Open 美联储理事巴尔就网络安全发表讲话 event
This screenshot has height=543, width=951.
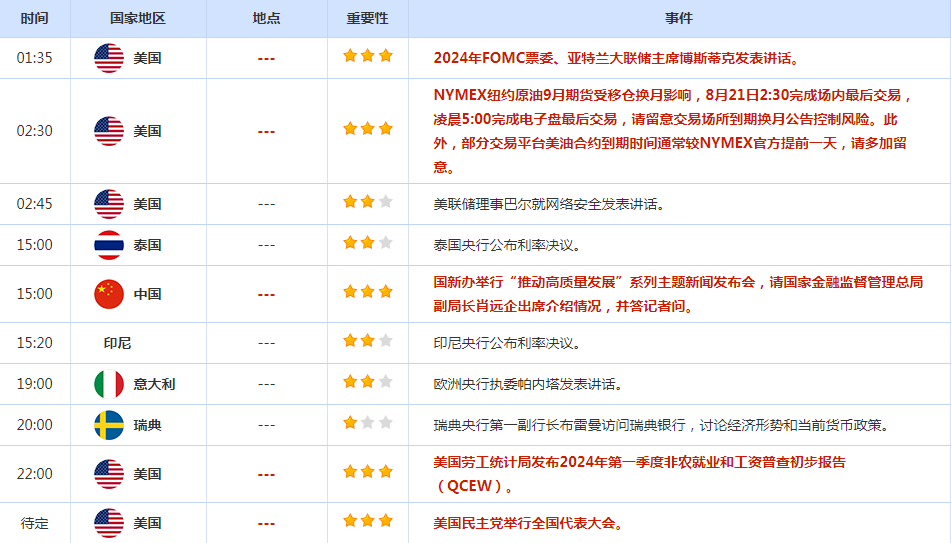[x=549, y=204]
